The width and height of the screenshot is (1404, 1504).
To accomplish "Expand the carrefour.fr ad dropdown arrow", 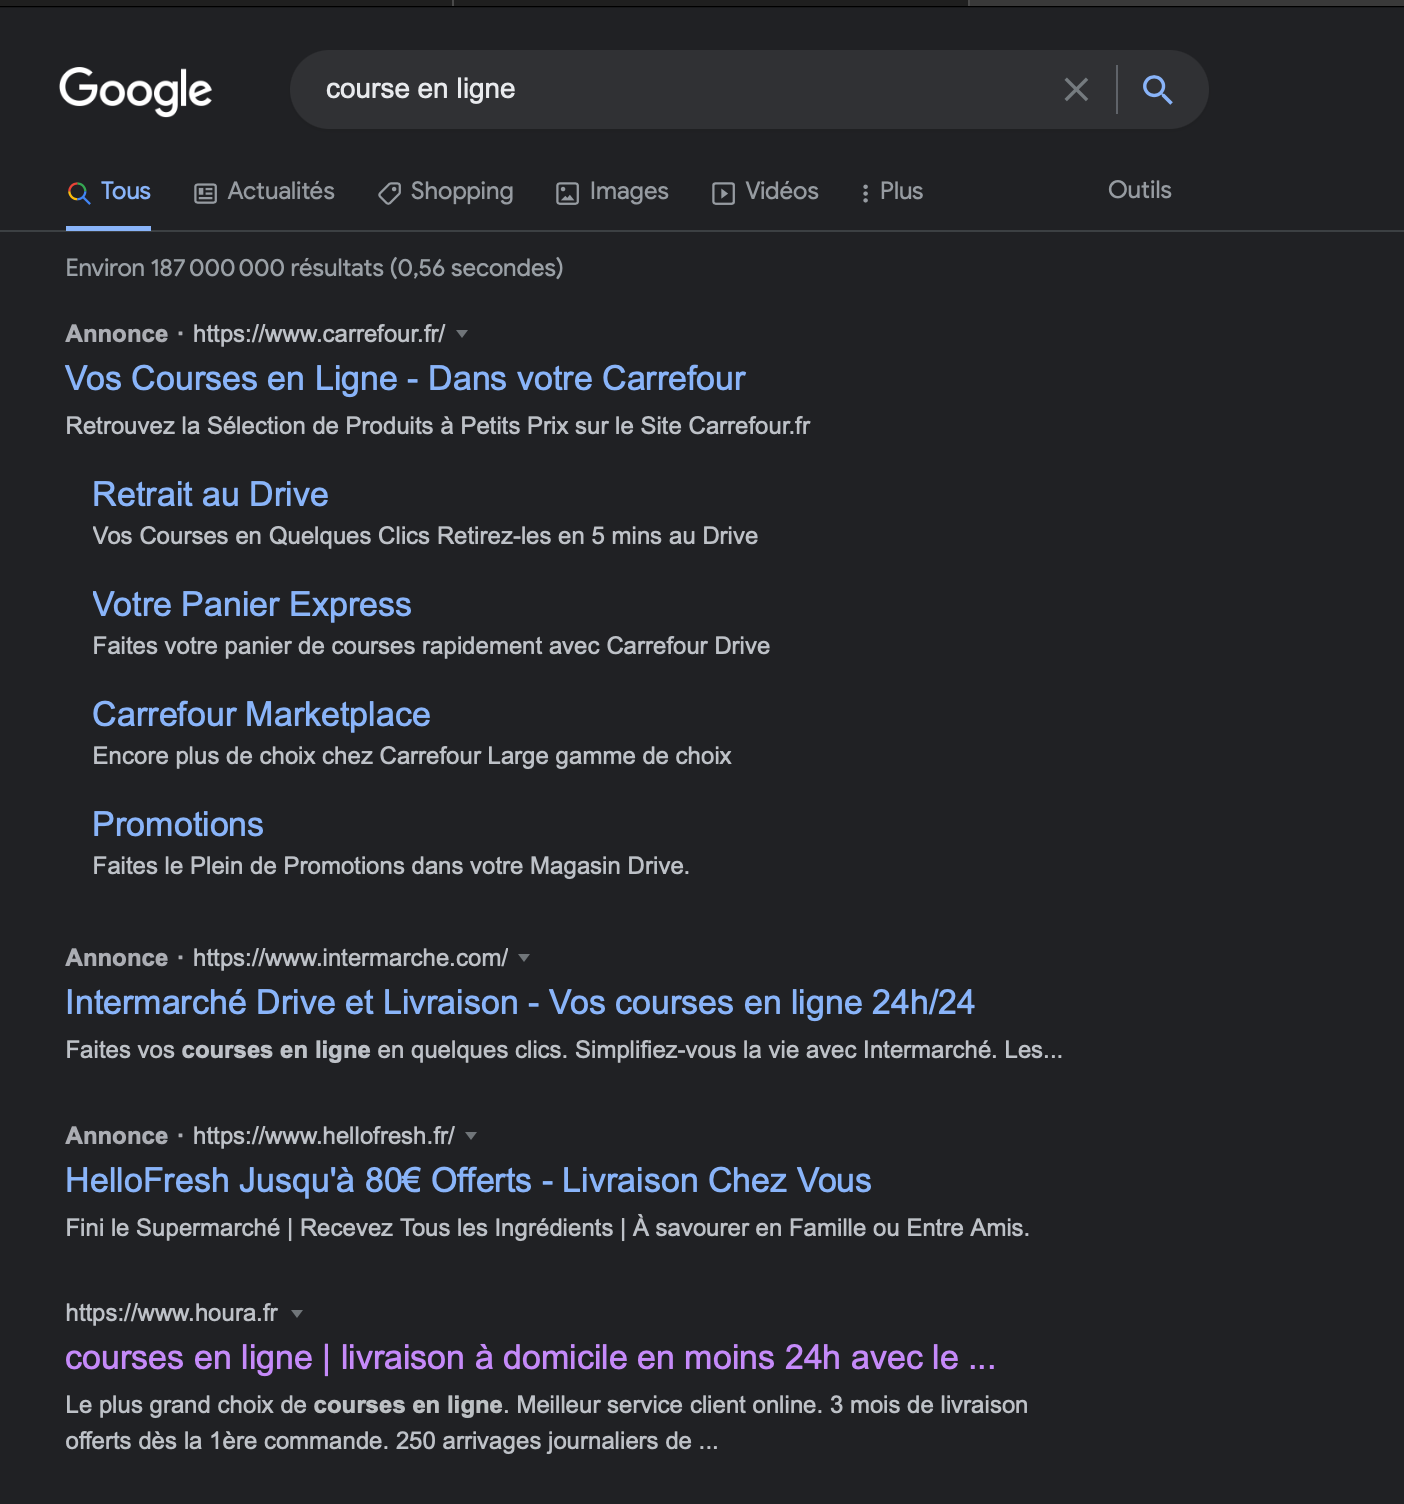I will [x=462, y=334].
